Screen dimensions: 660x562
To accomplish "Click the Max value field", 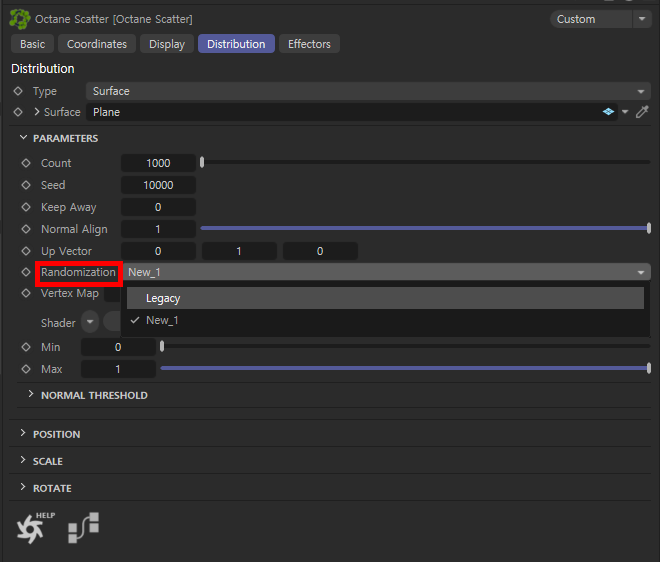I will [x=118, y=369].
